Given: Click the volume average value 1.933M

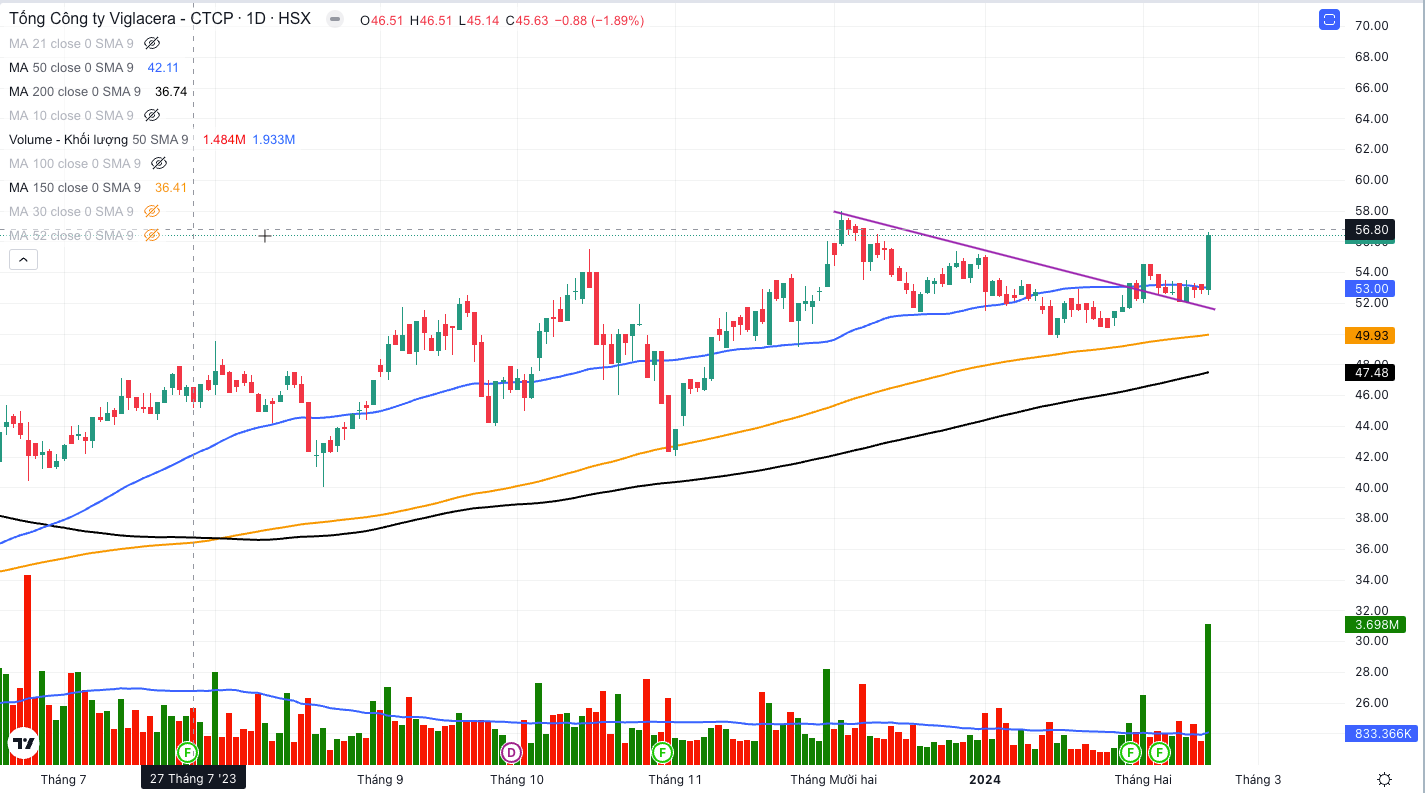Looking at the screenshot, I should coord(273,139).
